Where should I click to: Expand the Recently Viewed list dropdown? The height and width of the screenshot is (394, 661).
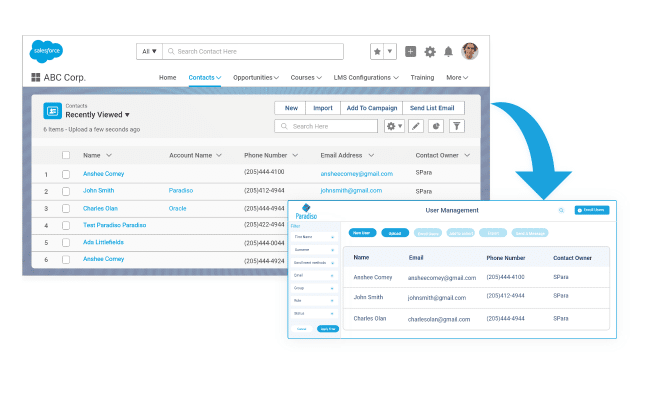(x=127, y=115)
